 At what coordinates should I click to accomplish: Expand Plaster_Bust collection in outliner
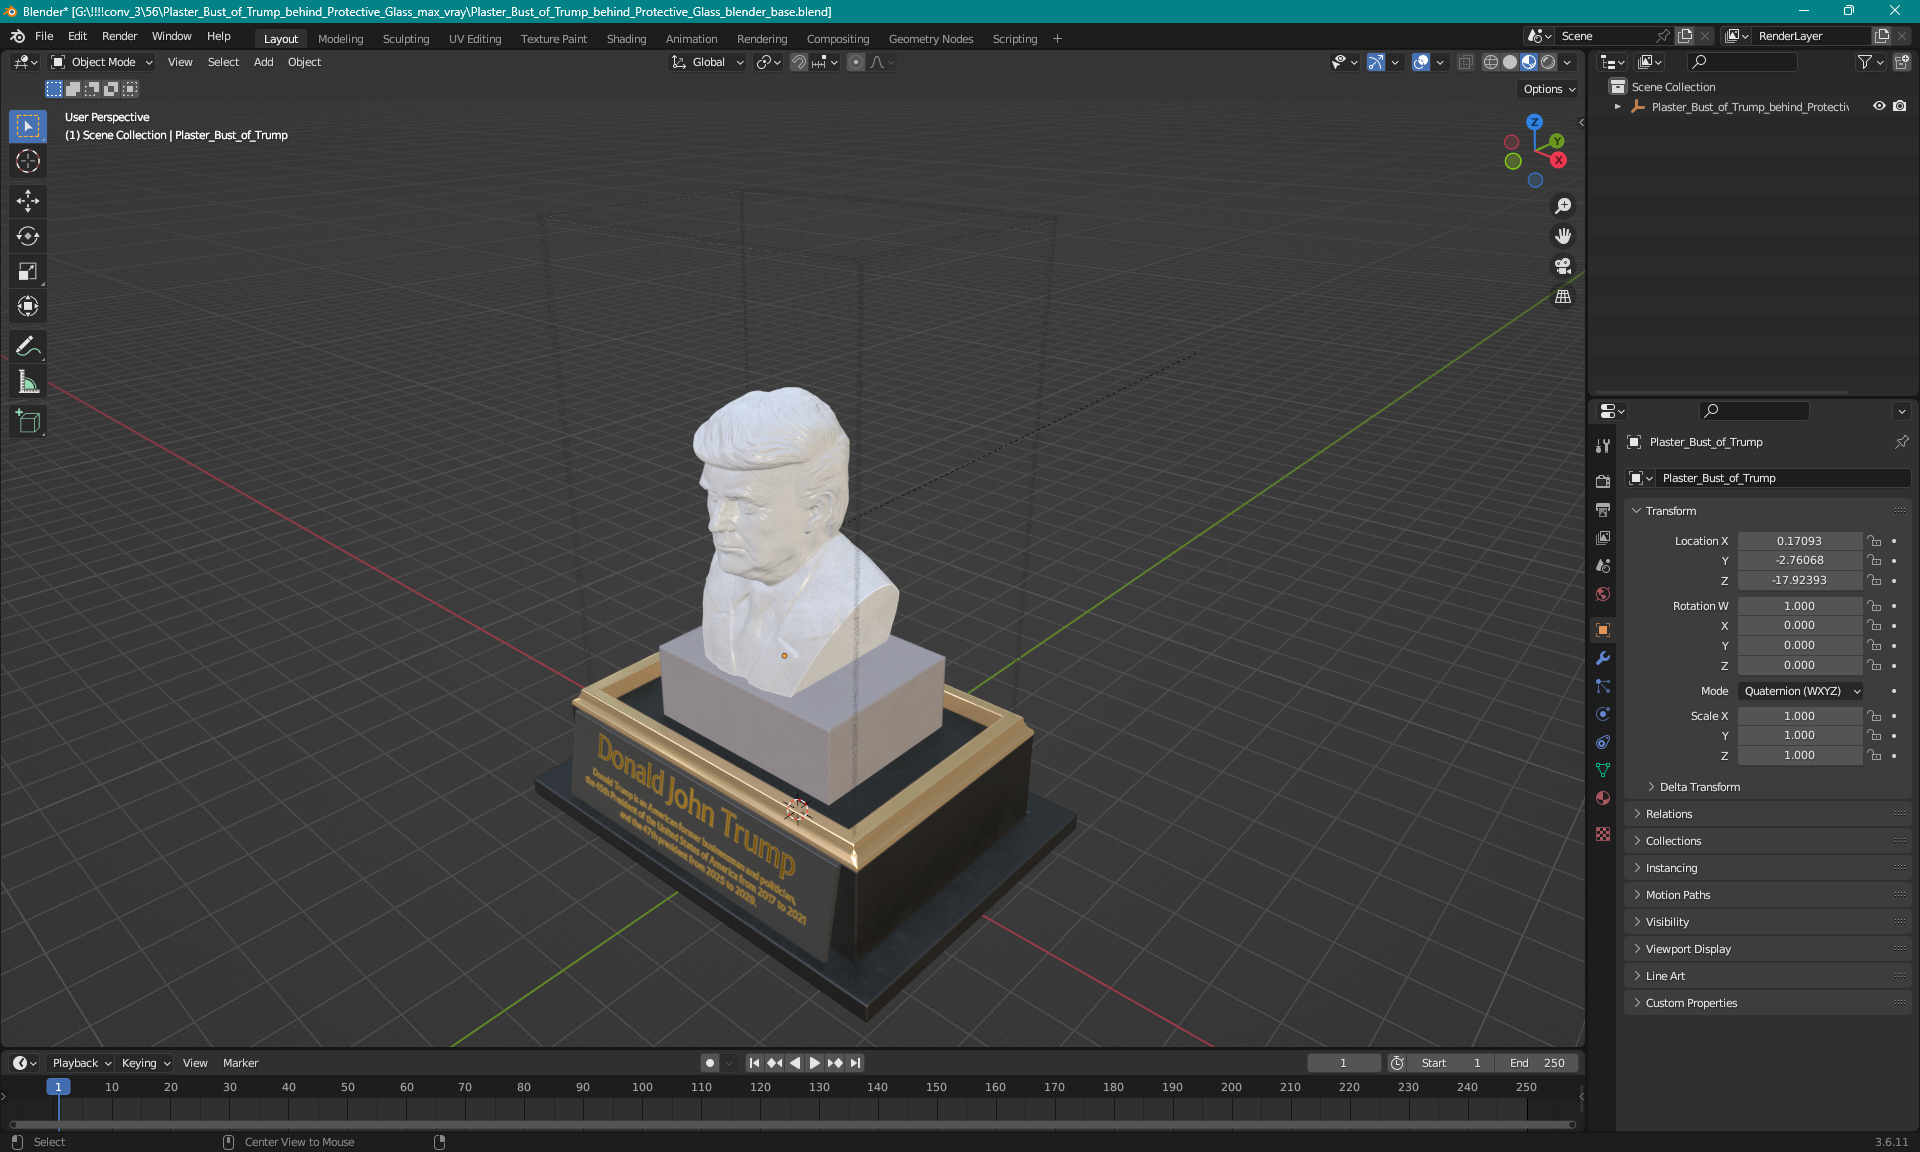point(1618,106)
